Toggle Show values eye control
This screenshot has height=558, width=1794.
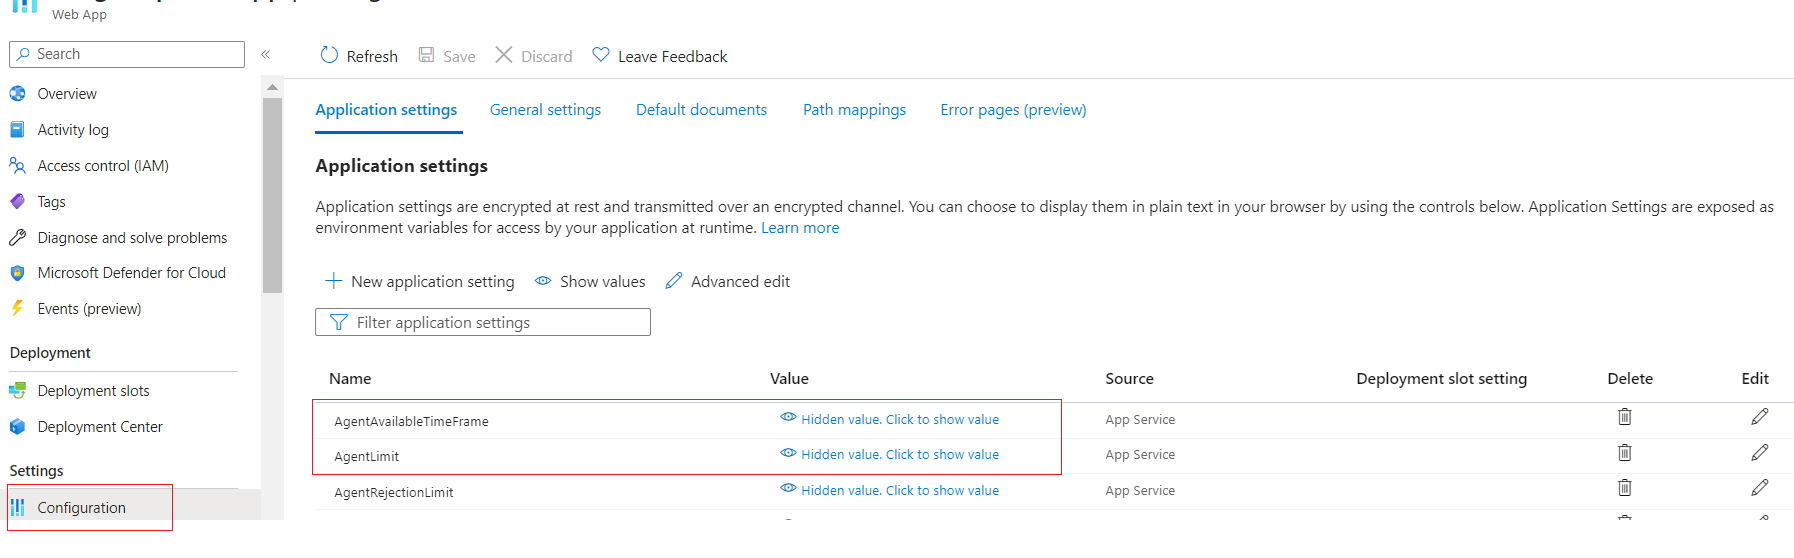tap(590, 282)
